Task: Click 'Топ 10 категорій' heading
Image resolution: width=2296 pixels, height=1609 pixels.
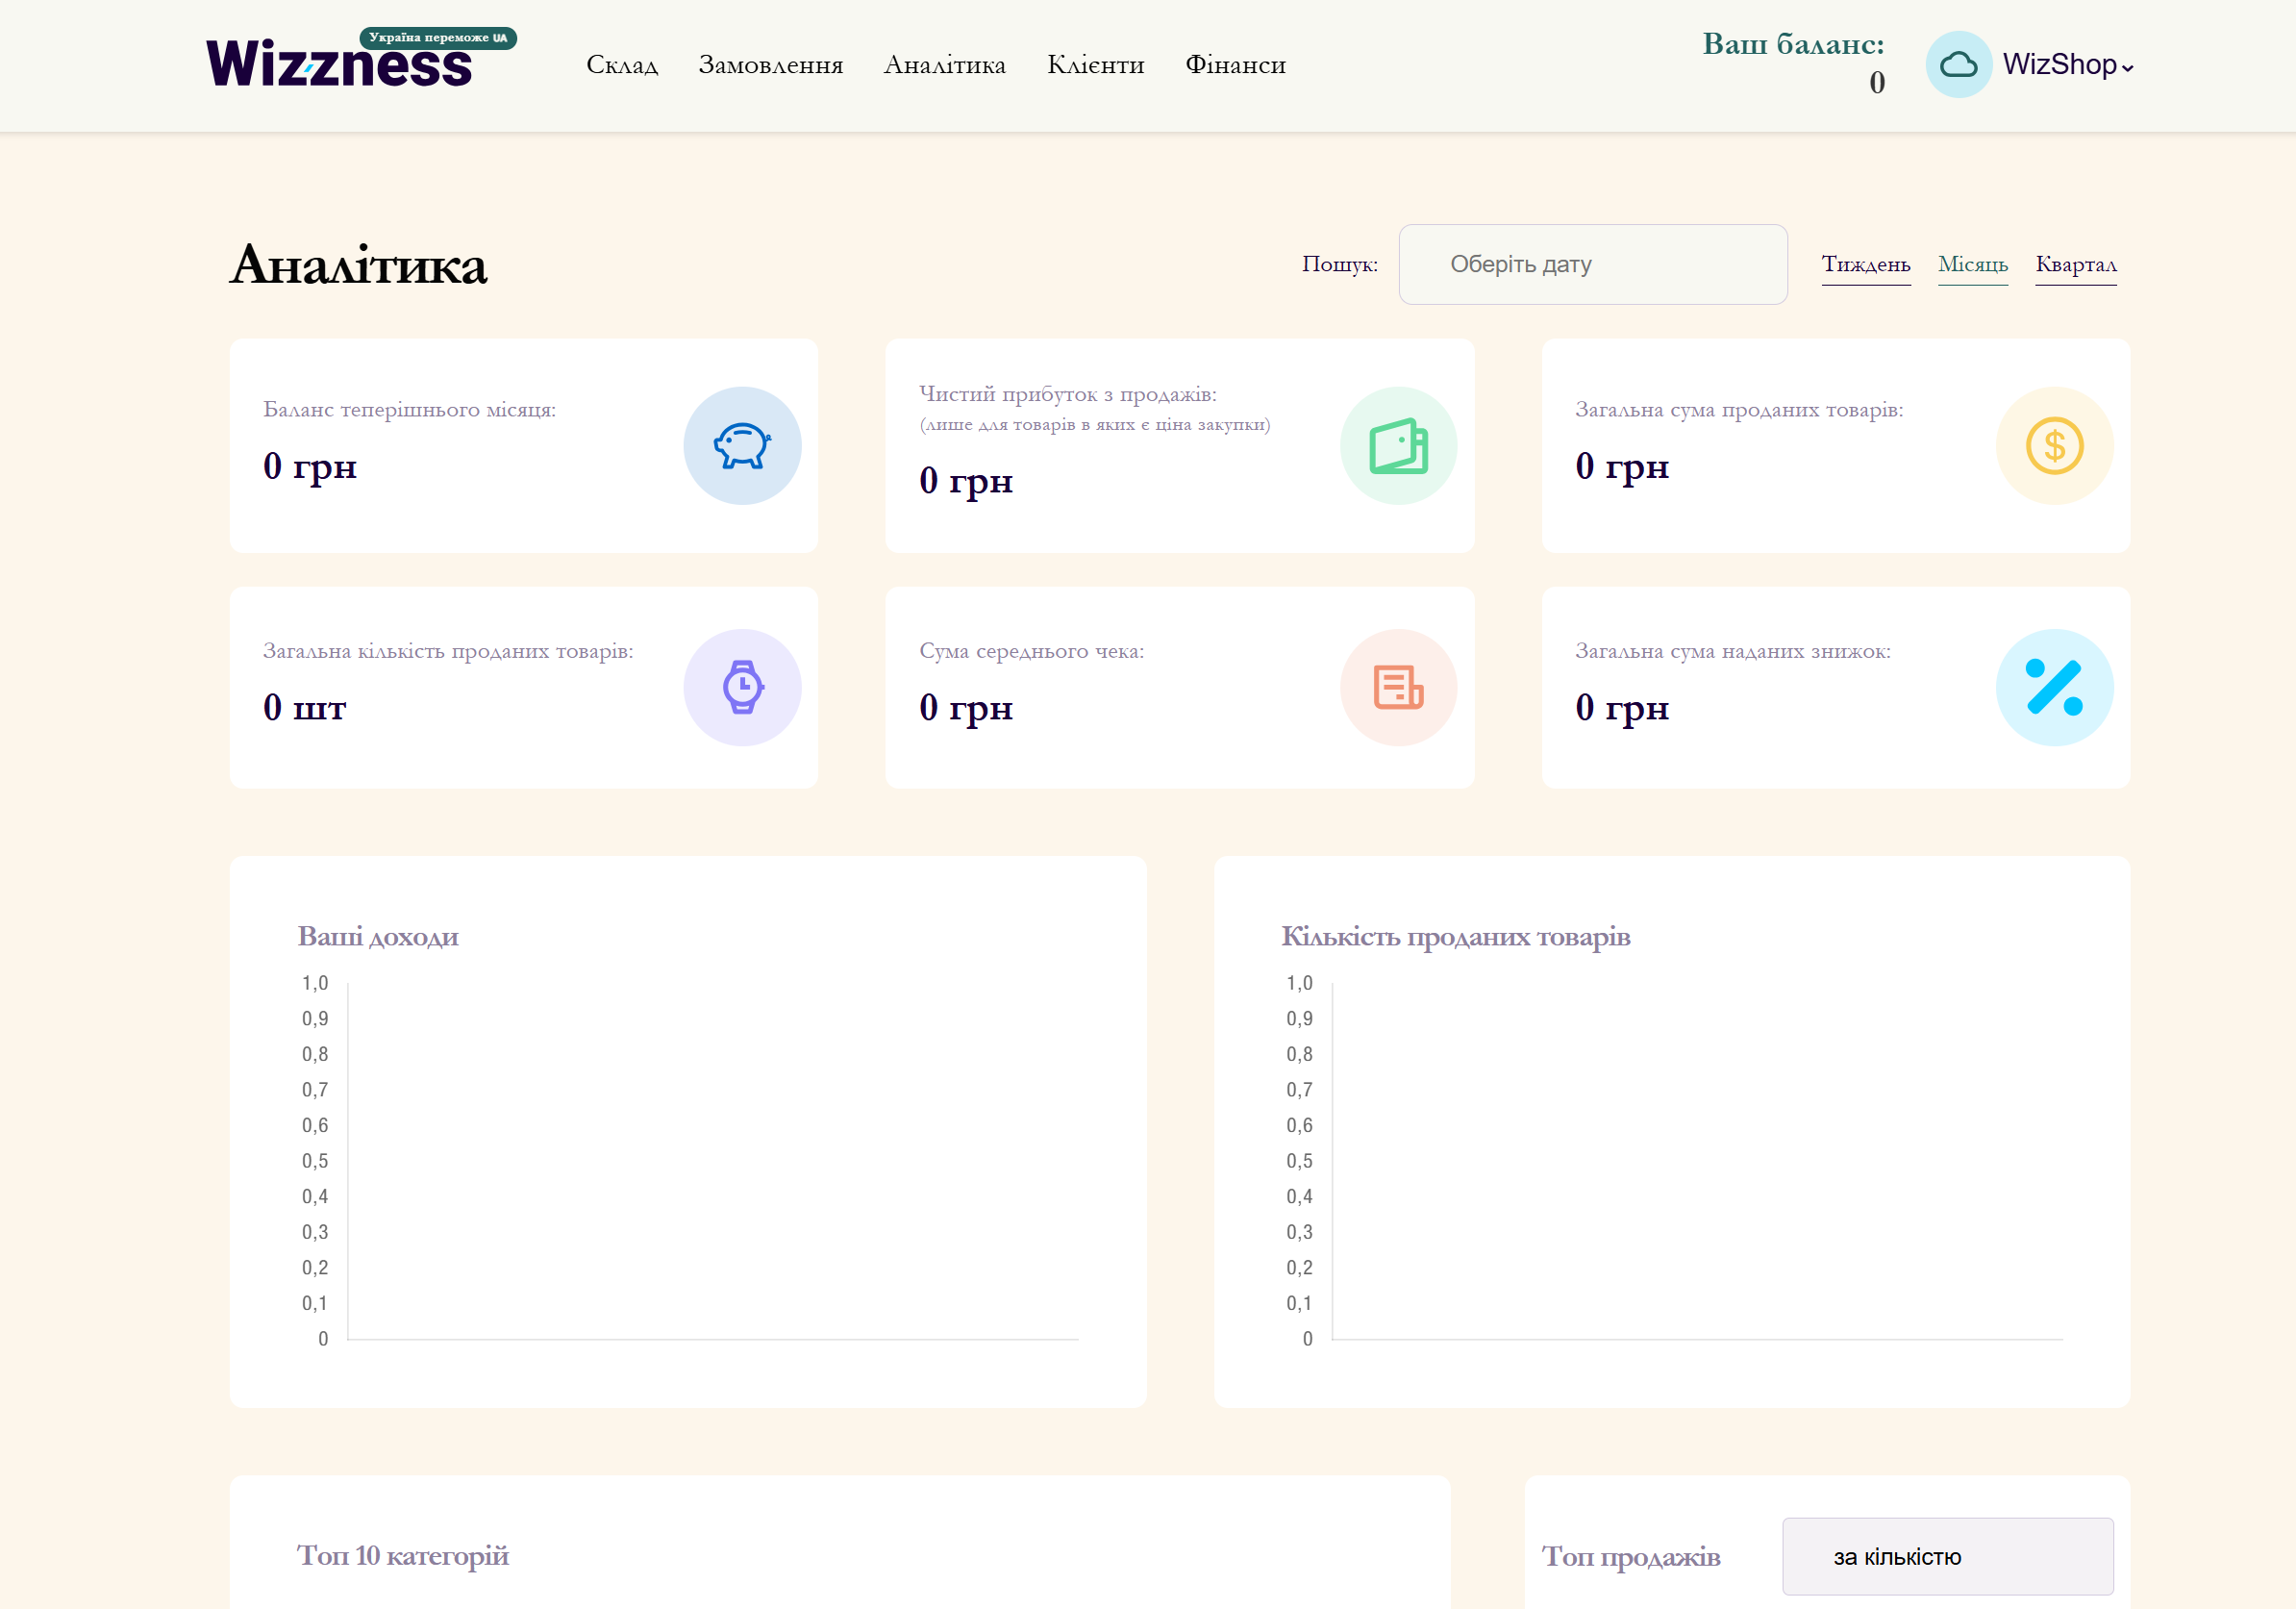Action: coord(402,1556)
